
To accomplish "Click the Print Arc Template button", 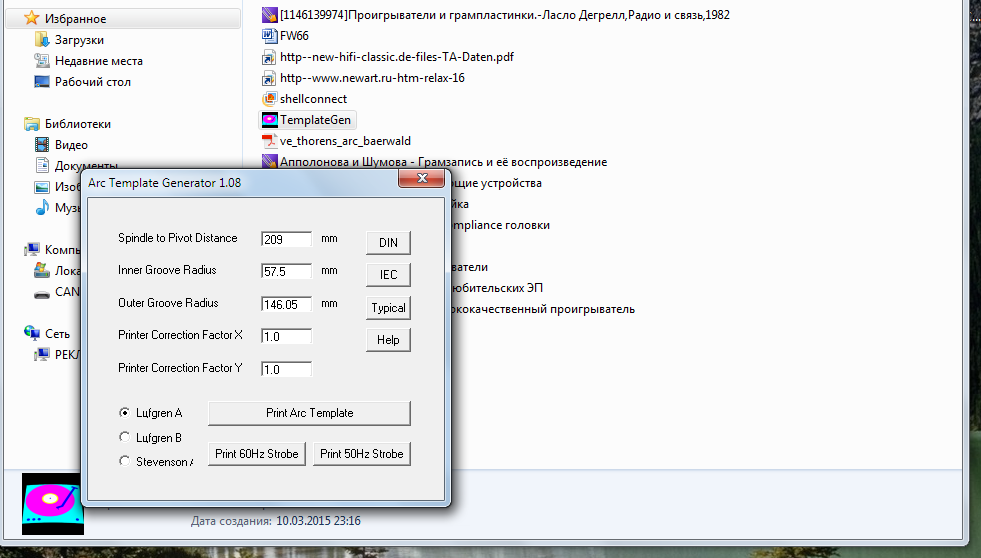I will (309, 413).
